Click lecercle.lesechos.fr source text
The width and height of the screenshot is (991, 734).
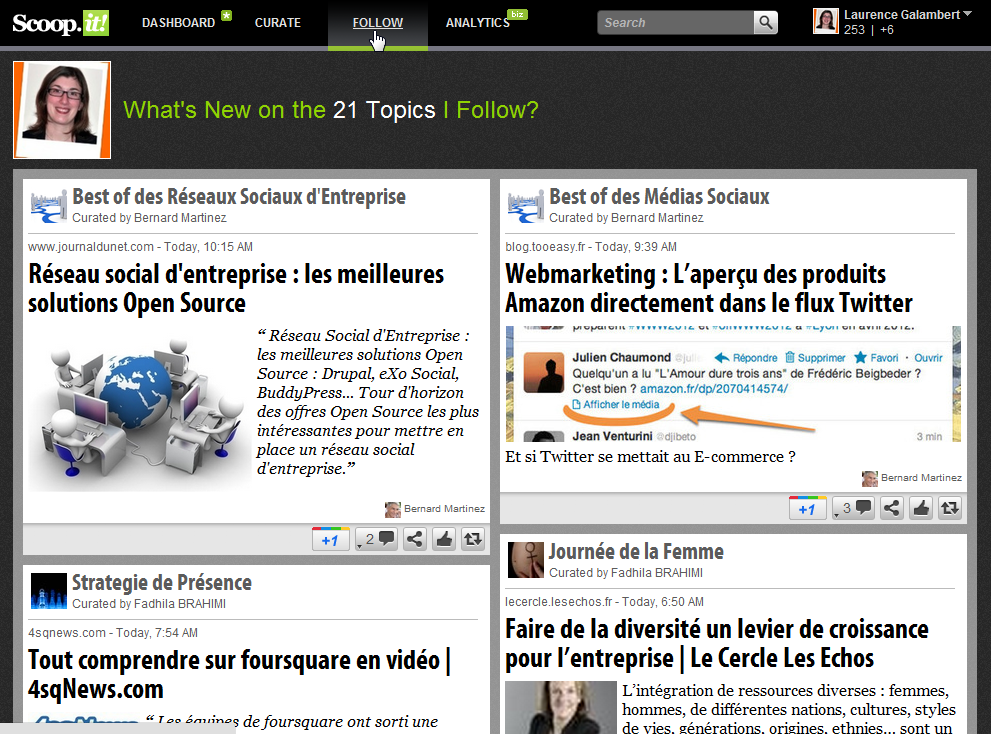coord(559,602)
